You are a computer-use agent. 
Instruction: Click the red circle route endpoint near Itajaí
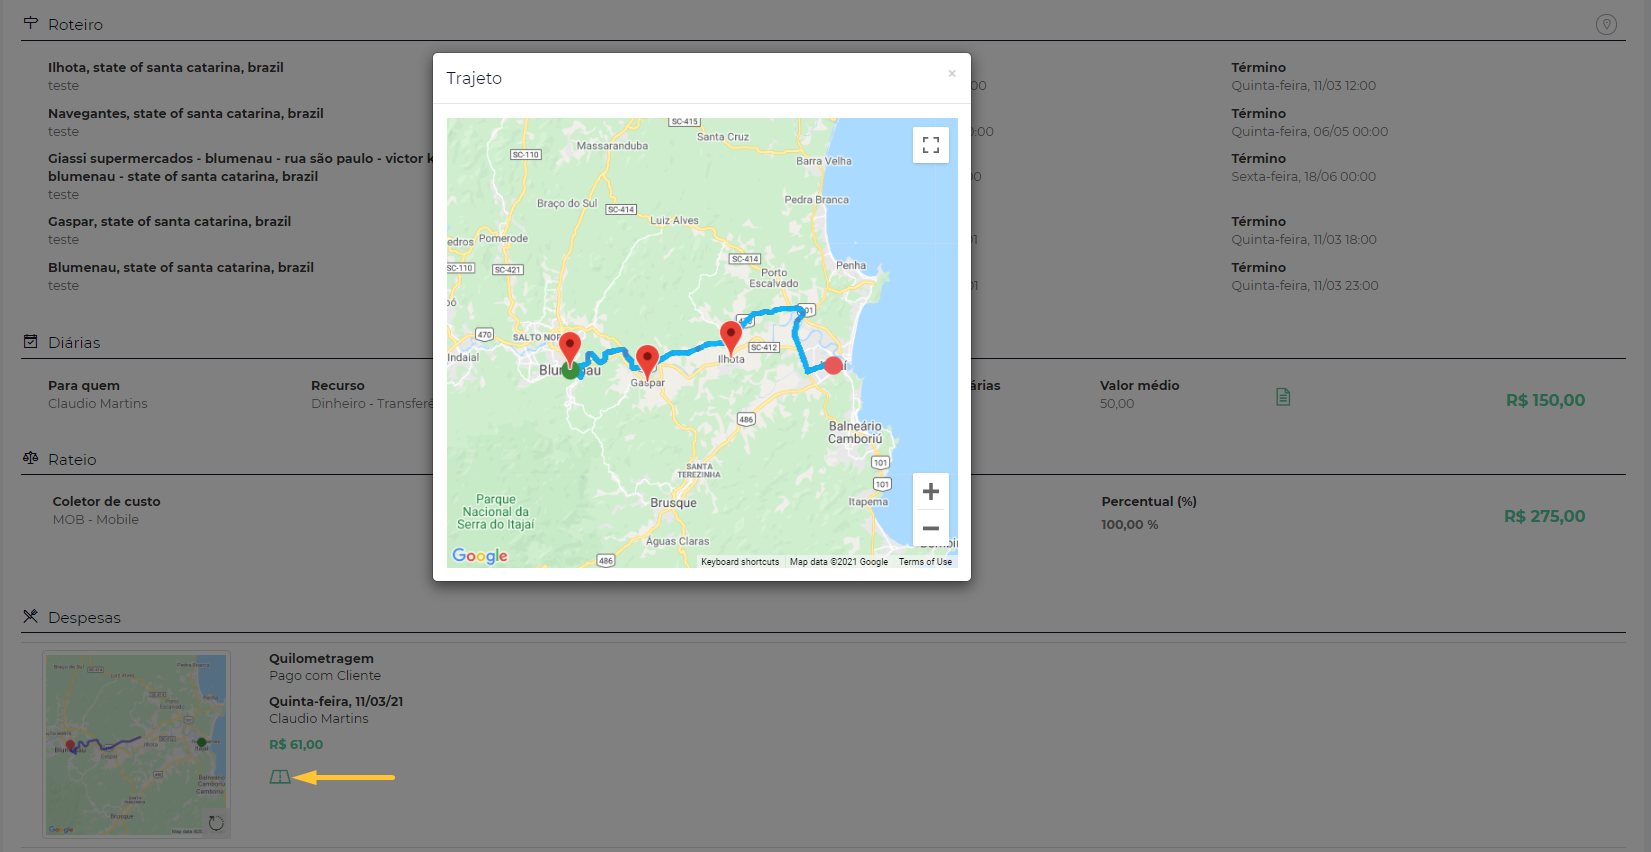pyautogui.click(x=833, y=365)
